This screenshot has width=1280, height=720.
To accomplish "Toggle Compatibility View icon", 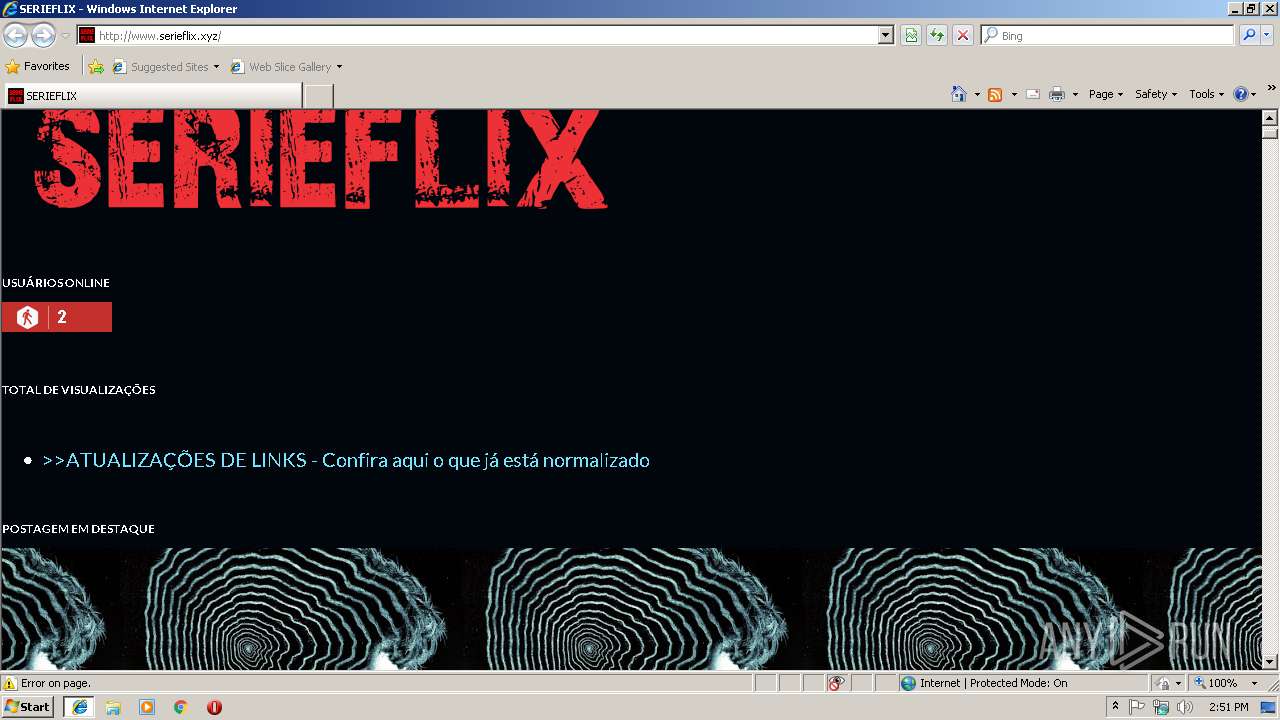I will point(911,35).
